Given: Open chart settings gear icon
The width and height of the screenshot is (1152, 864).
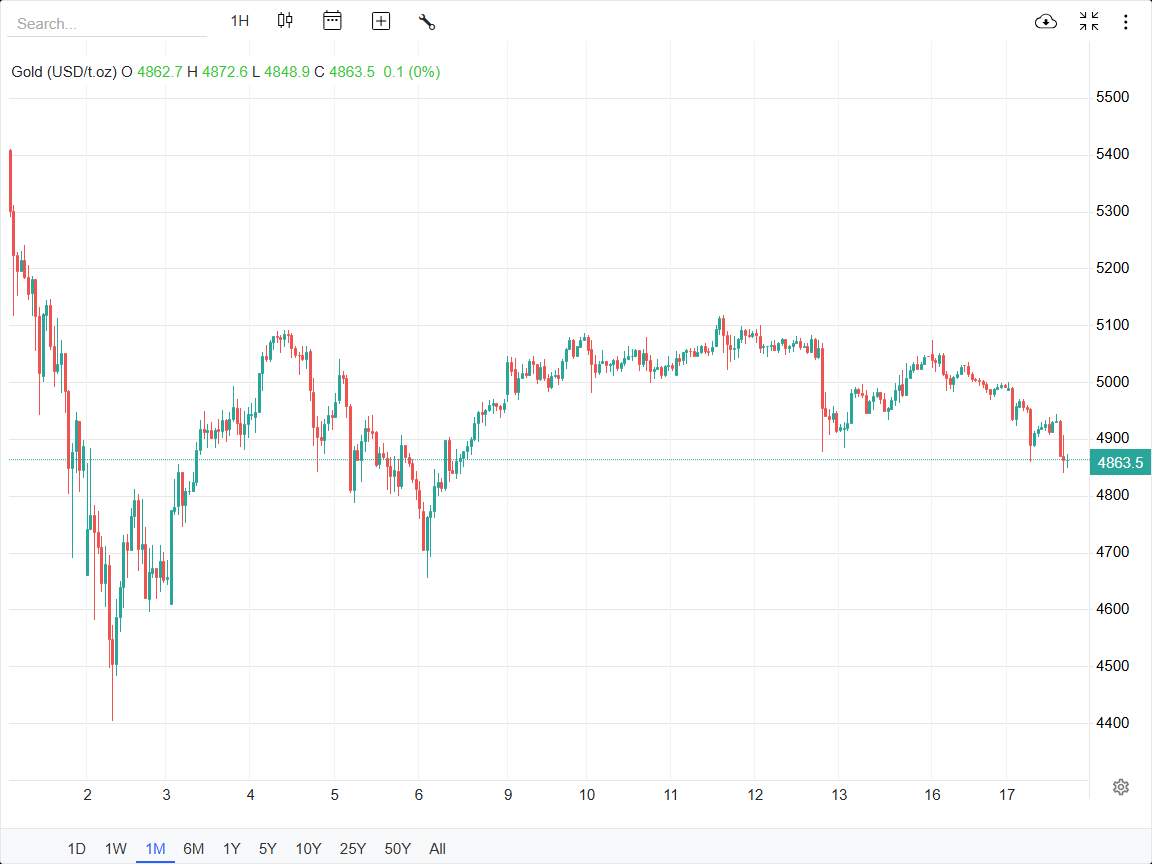Looking at the screenshot, I should click(1121, 787).
